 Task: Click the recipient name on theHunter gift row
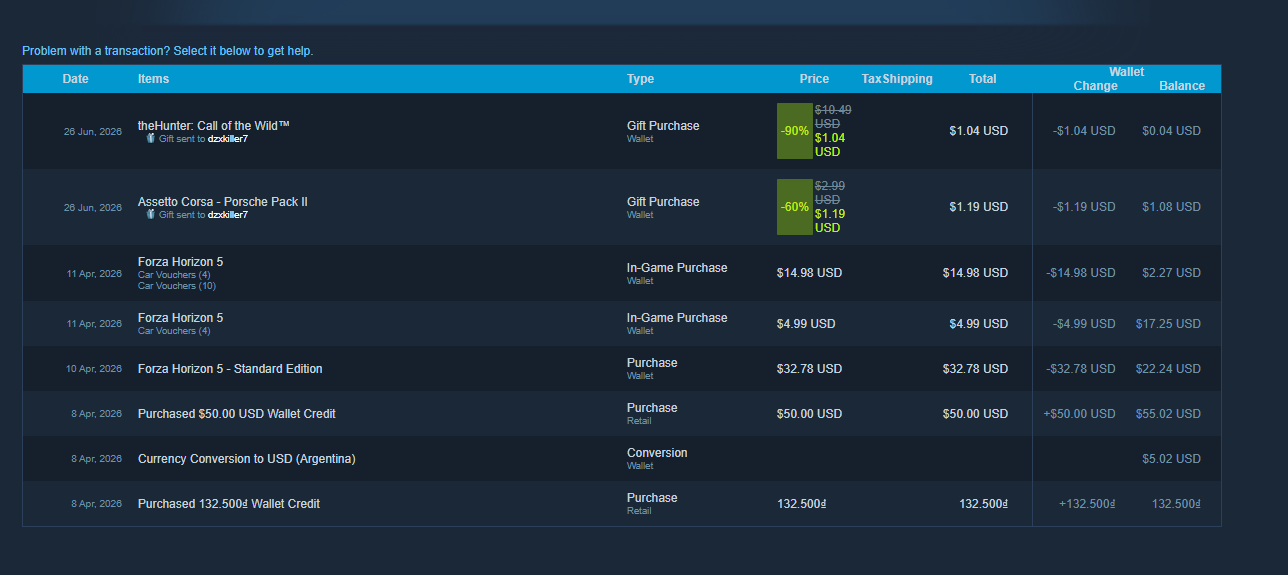click(x=228, y=139)
